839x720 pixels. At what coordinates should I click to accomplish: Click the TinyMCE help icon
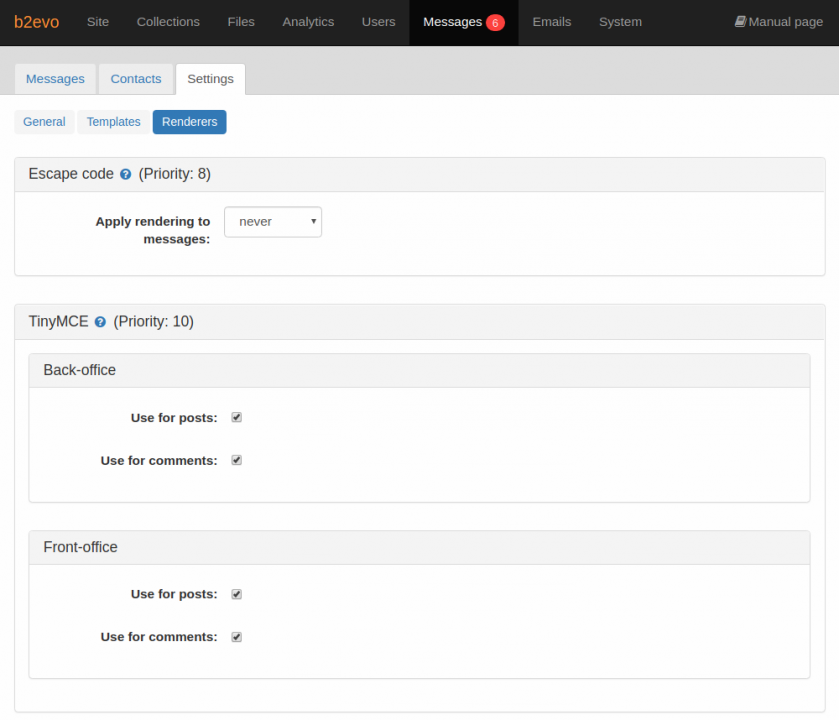[x=100, y=322]
